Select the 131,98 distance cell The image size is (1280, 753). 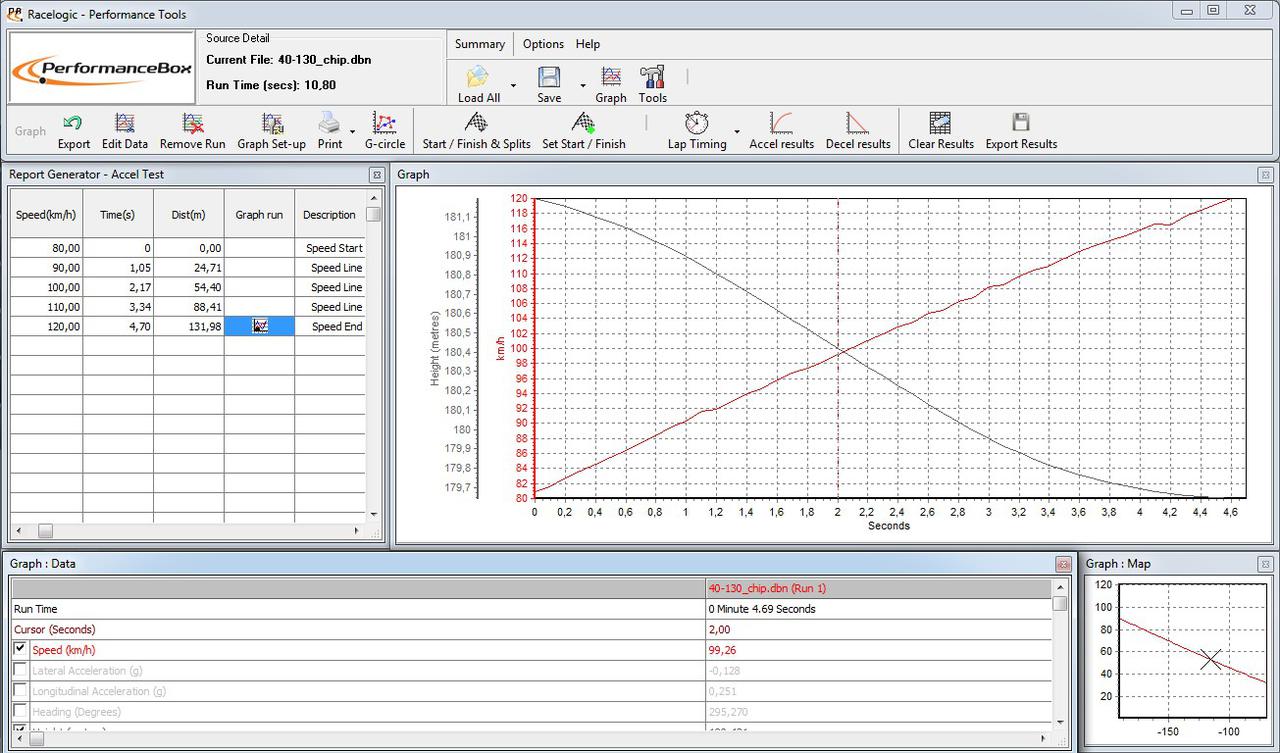click(x=188, y=326)
